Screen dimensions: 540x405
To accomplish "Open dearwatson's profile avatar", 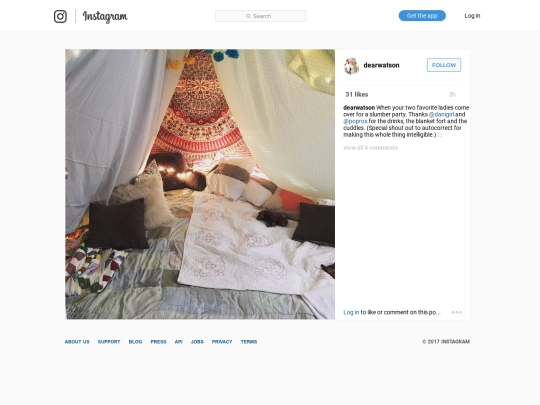I will click(x=352, y=66).
